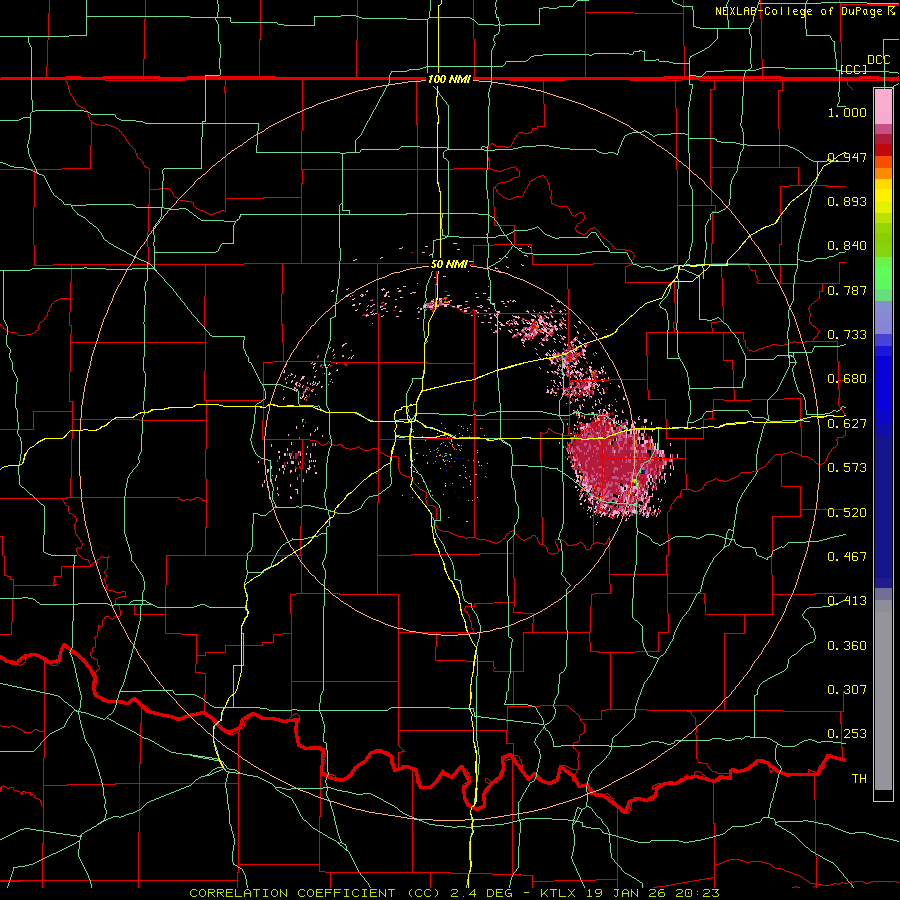Screen dimensions: 900x900
Task: Click the 0.573 color scale value
Action: pyautogui.click(x=847, y=468)
